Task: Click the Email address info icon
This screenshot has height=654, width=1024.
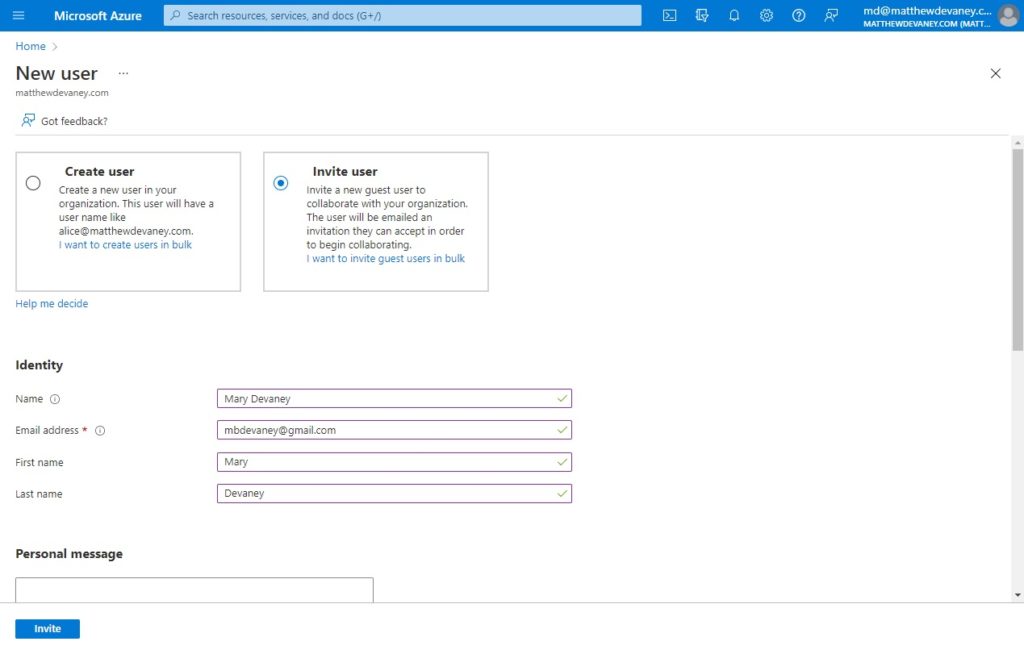Action: point(100,431)
